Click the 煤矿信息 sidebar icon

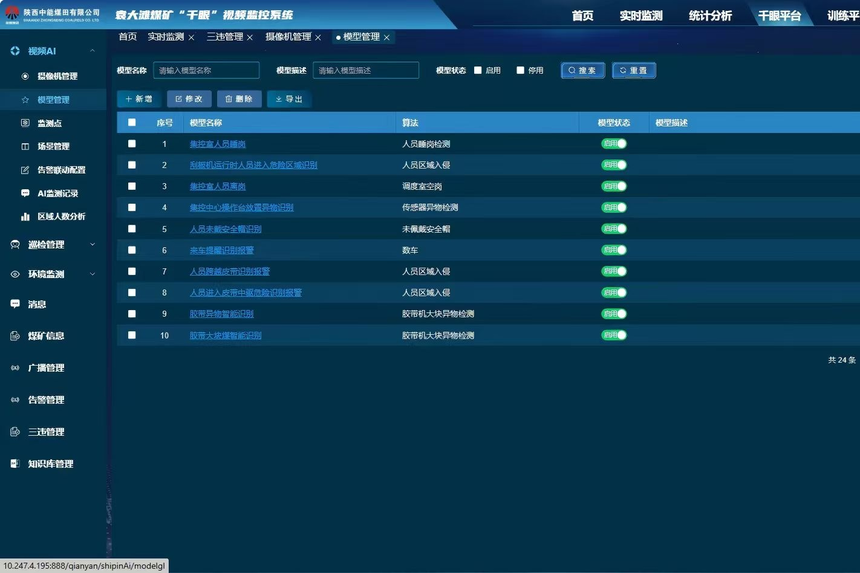tap(15, 336)
